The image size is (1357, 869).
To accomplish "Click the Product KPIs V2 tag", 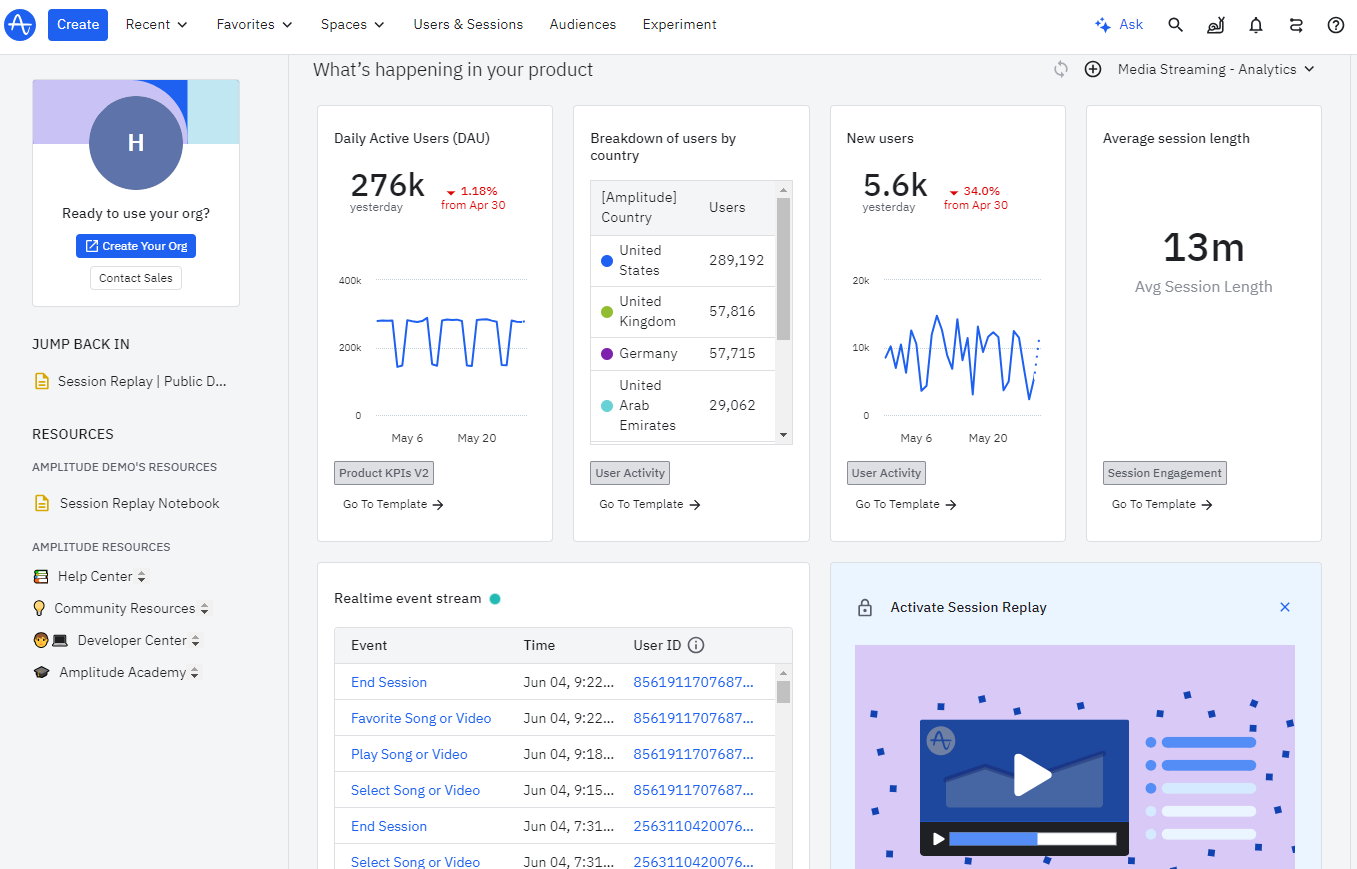I will tap(384, 473).
